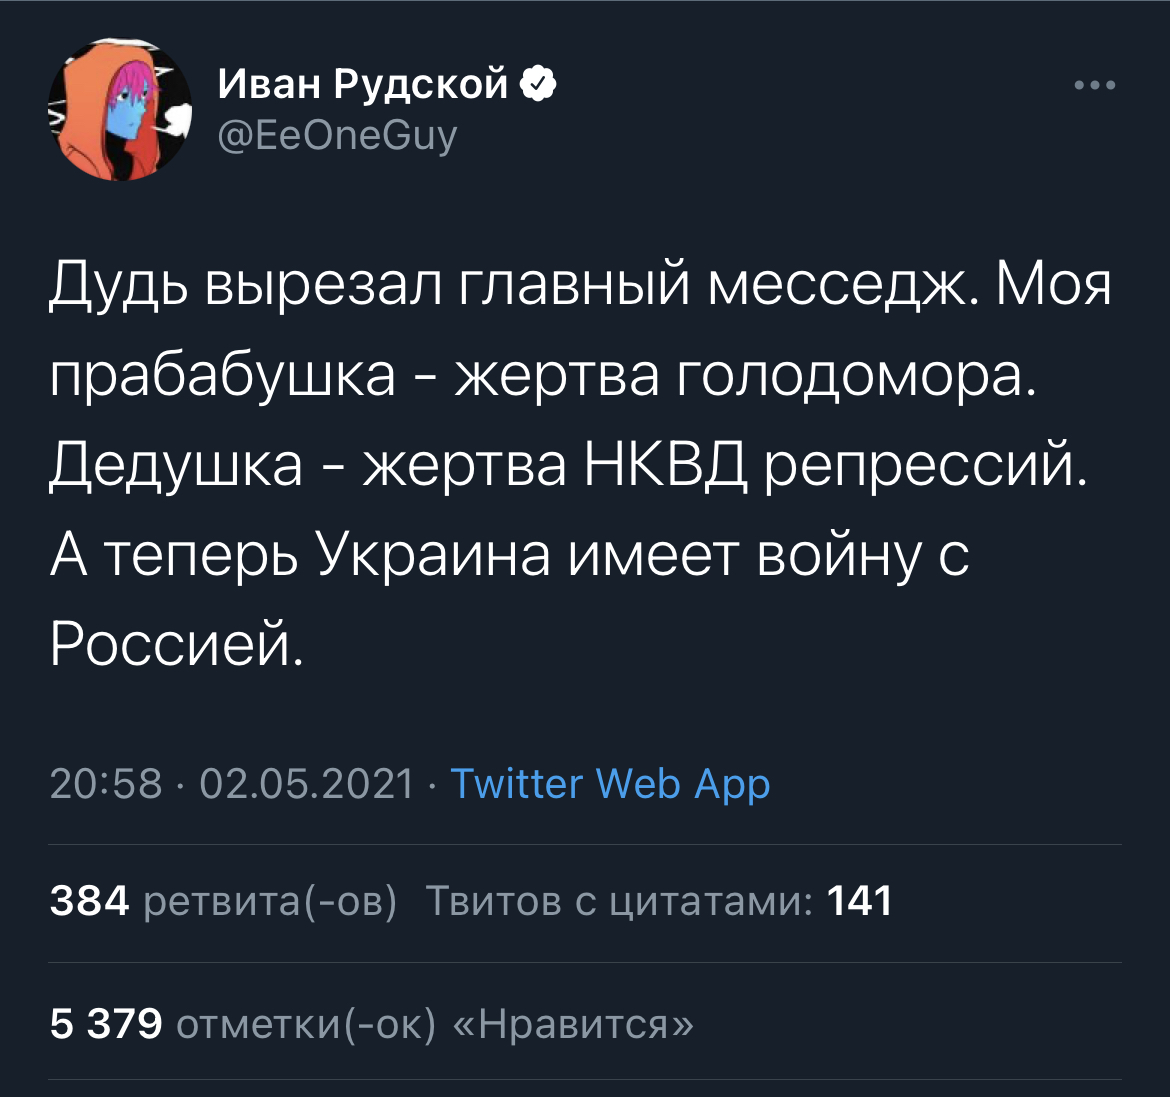Open Иван Рудской's profile avatar

(x=119, y=111)
